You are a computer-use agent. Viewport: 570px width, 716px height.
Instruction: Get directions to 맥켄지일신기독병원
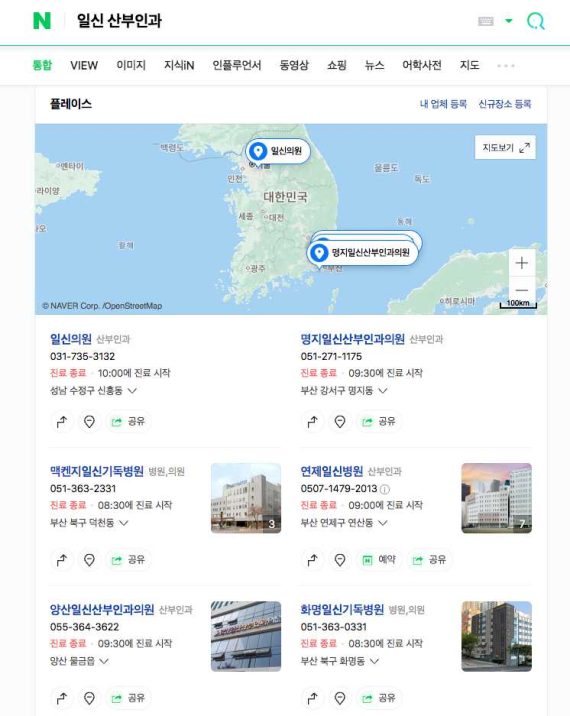point(62,560)
